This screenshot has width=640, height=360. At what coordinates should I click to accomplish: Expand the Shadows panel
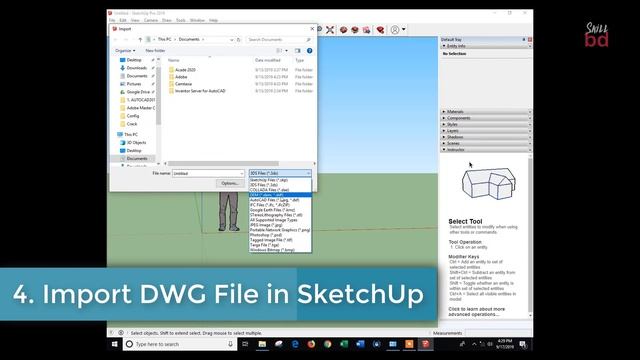(x=486, y=137)
